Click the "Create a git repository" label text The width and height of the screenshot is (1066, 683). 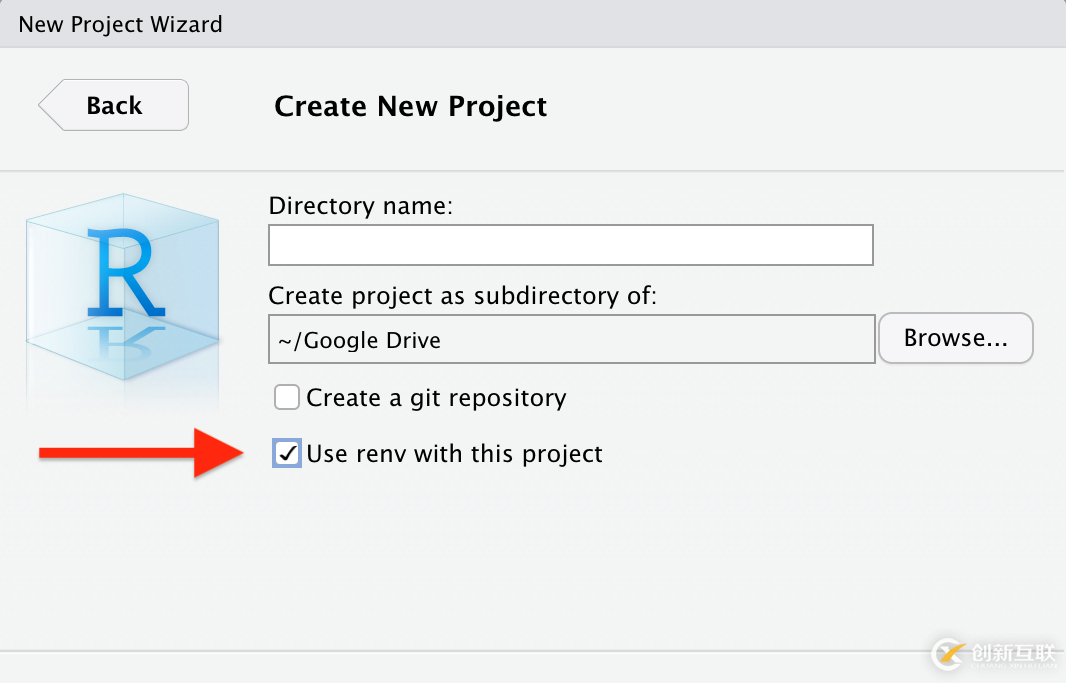click(436, 398)
